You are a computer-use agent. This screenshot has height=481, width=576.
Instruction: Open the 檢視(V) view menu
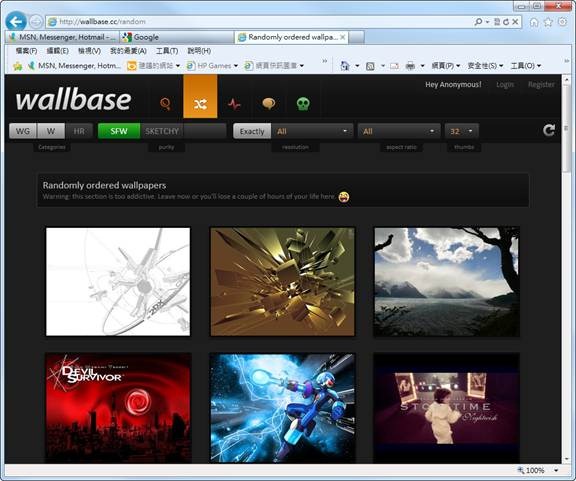coord(89,51)
